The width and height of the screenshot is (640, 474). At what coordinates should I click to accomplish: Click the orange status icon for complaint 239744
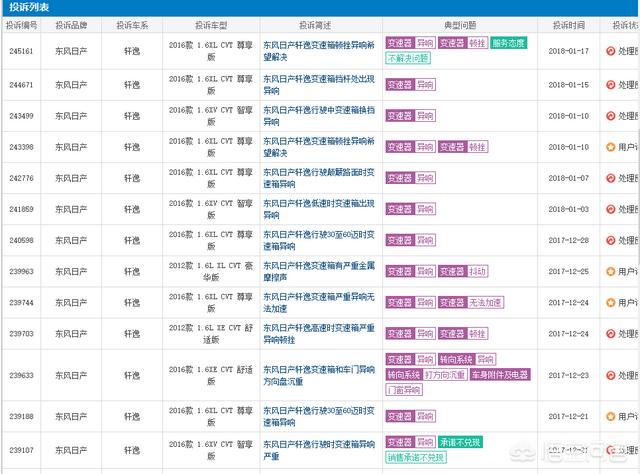pyautogui.click(x=610, y=303)
